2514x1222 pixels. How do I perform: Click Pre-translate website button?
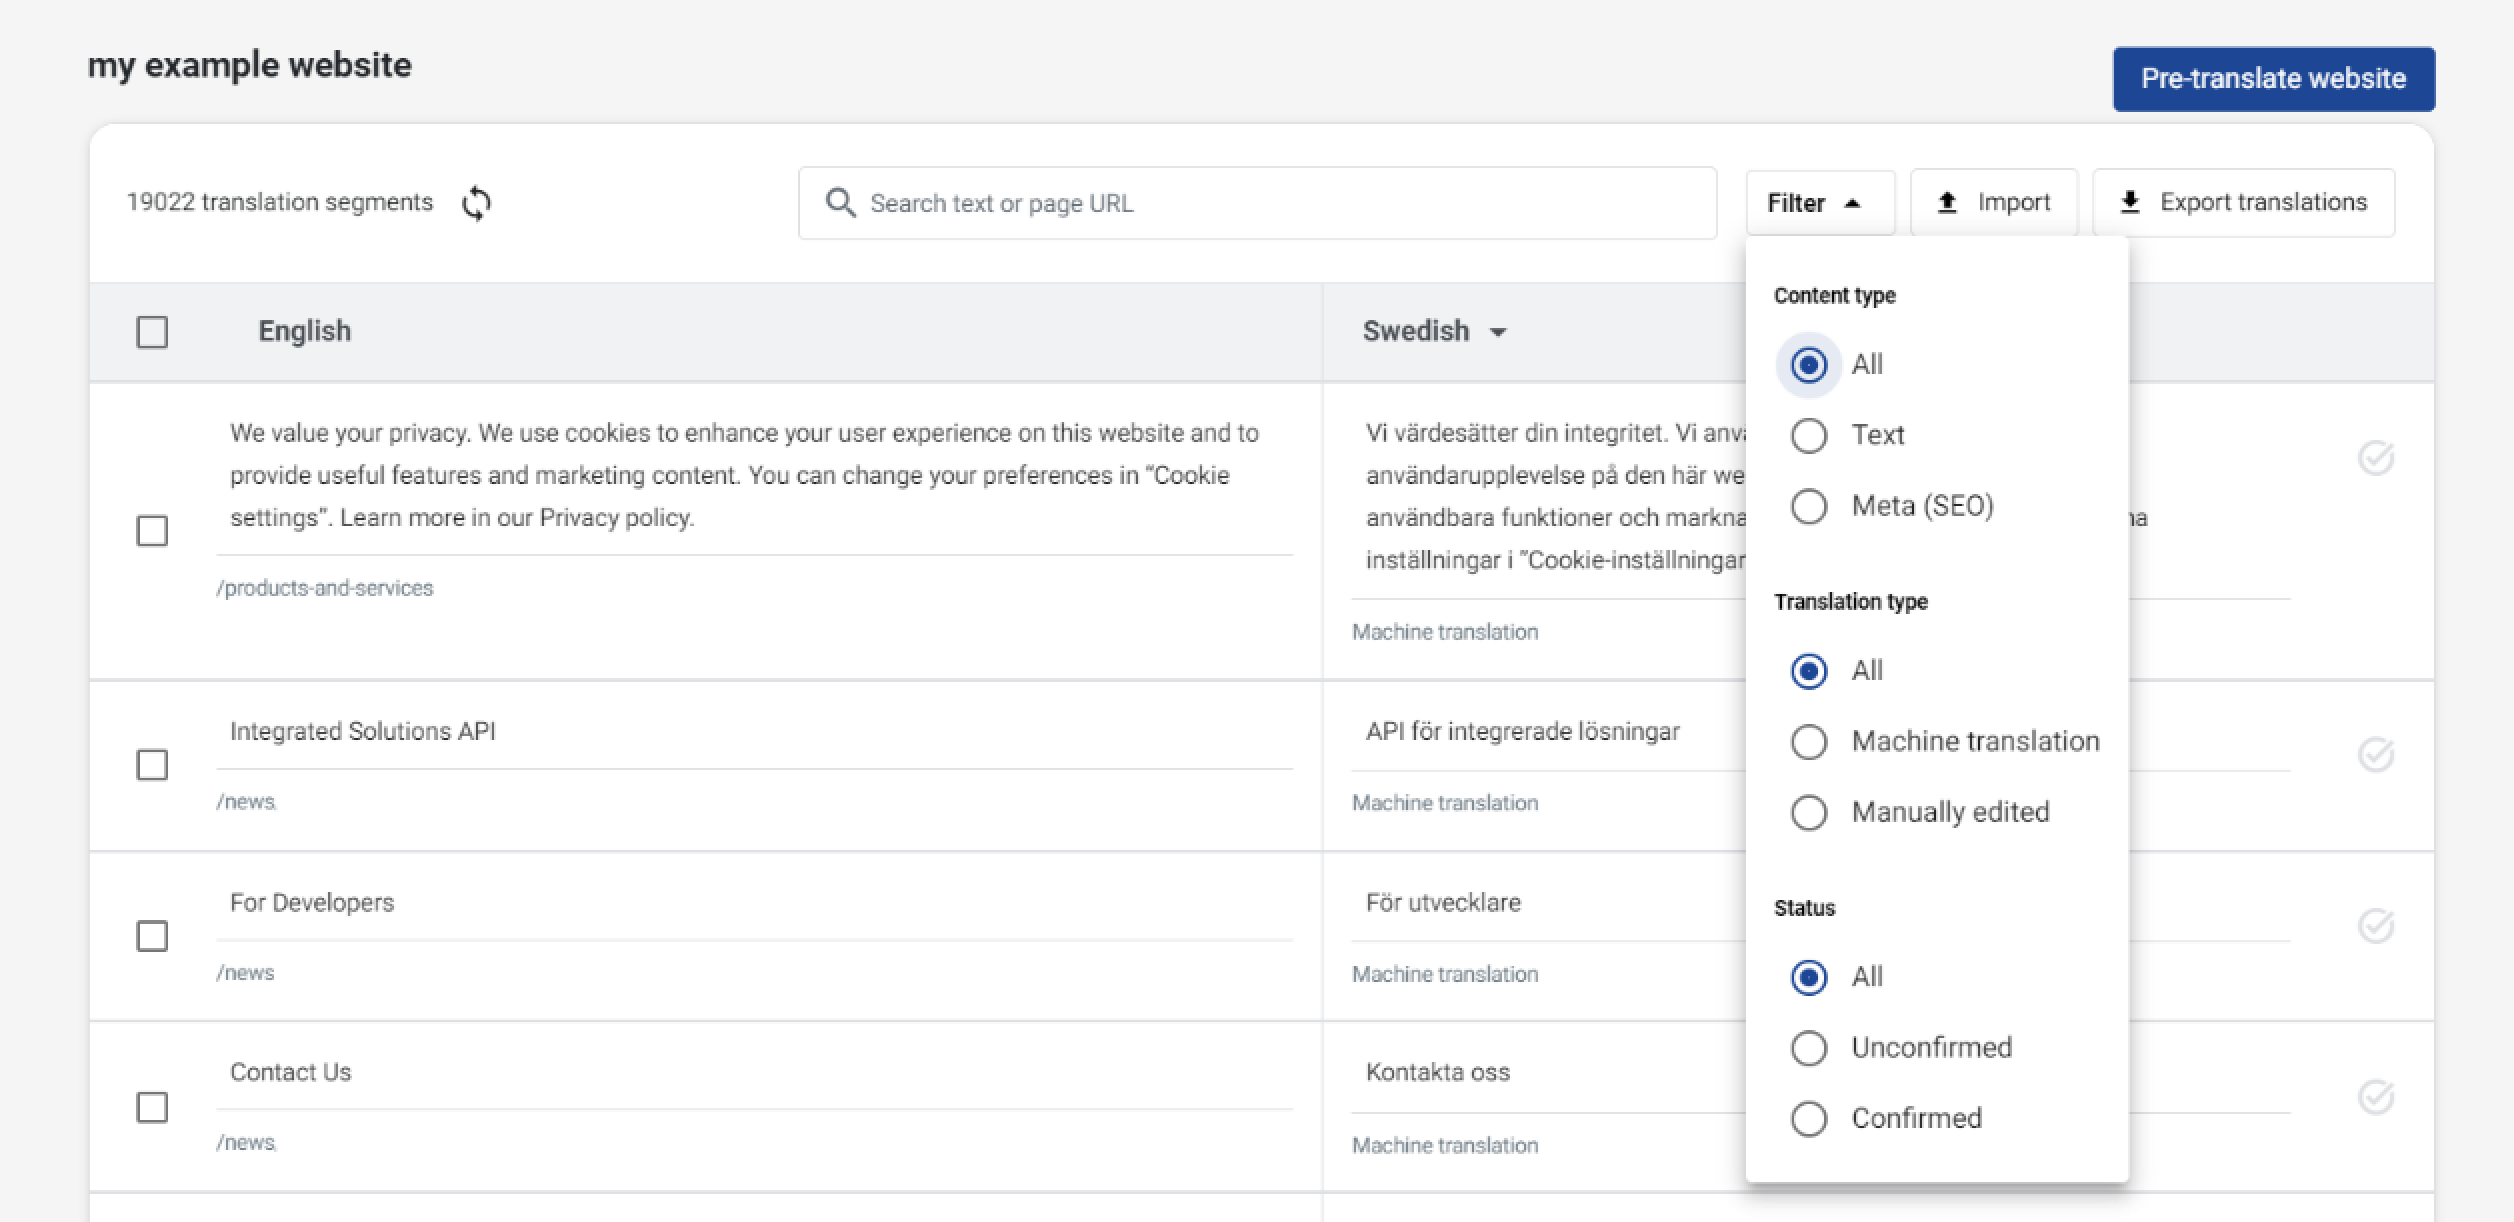(x=2273, y=79)
